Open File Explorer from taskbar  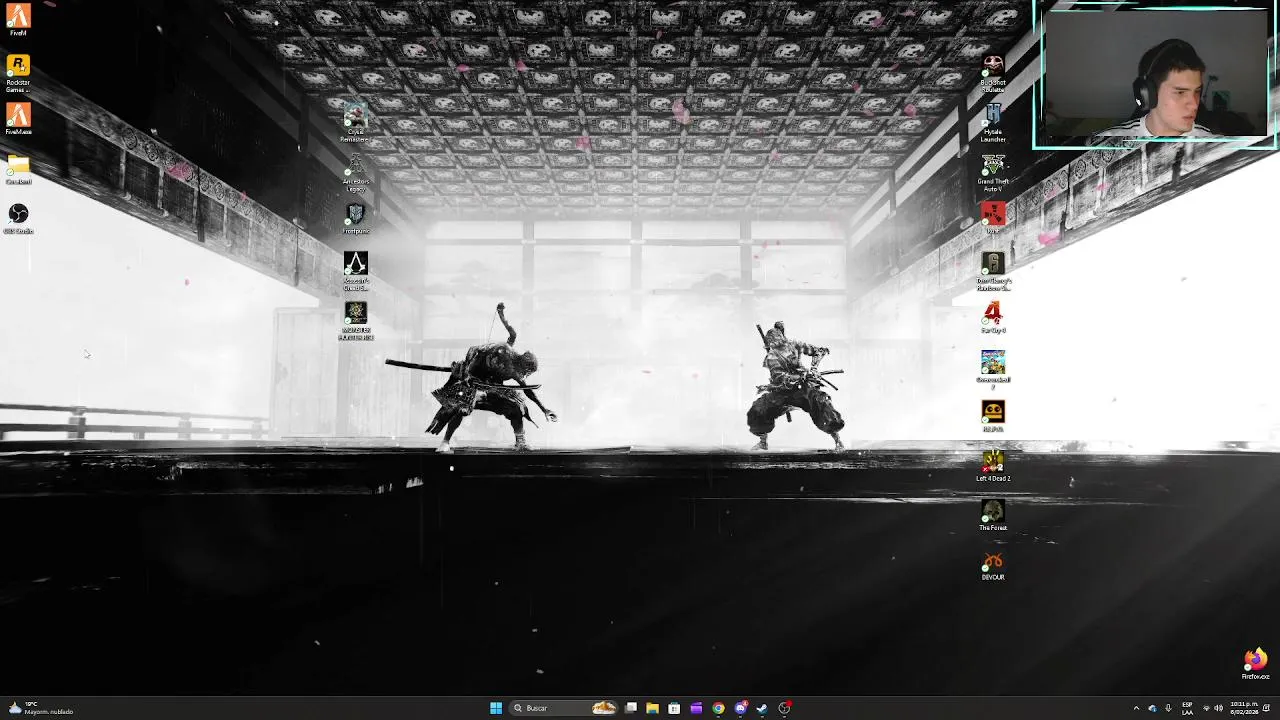pos(652,708)
